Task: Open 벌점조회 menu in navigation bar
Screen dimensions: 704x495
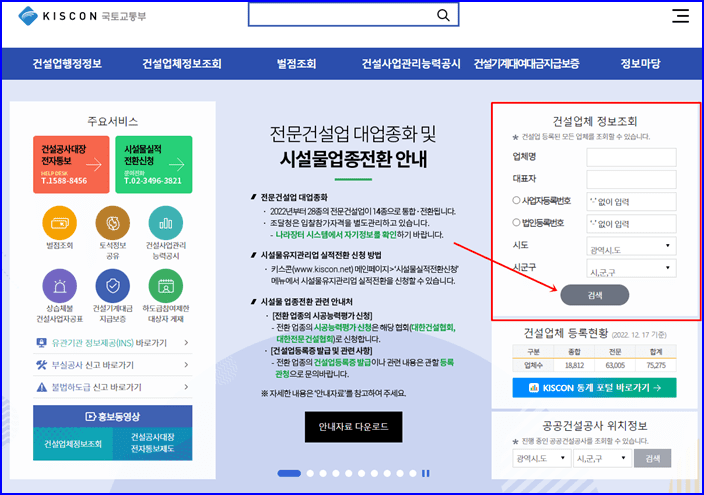Action: click(296, 64)
